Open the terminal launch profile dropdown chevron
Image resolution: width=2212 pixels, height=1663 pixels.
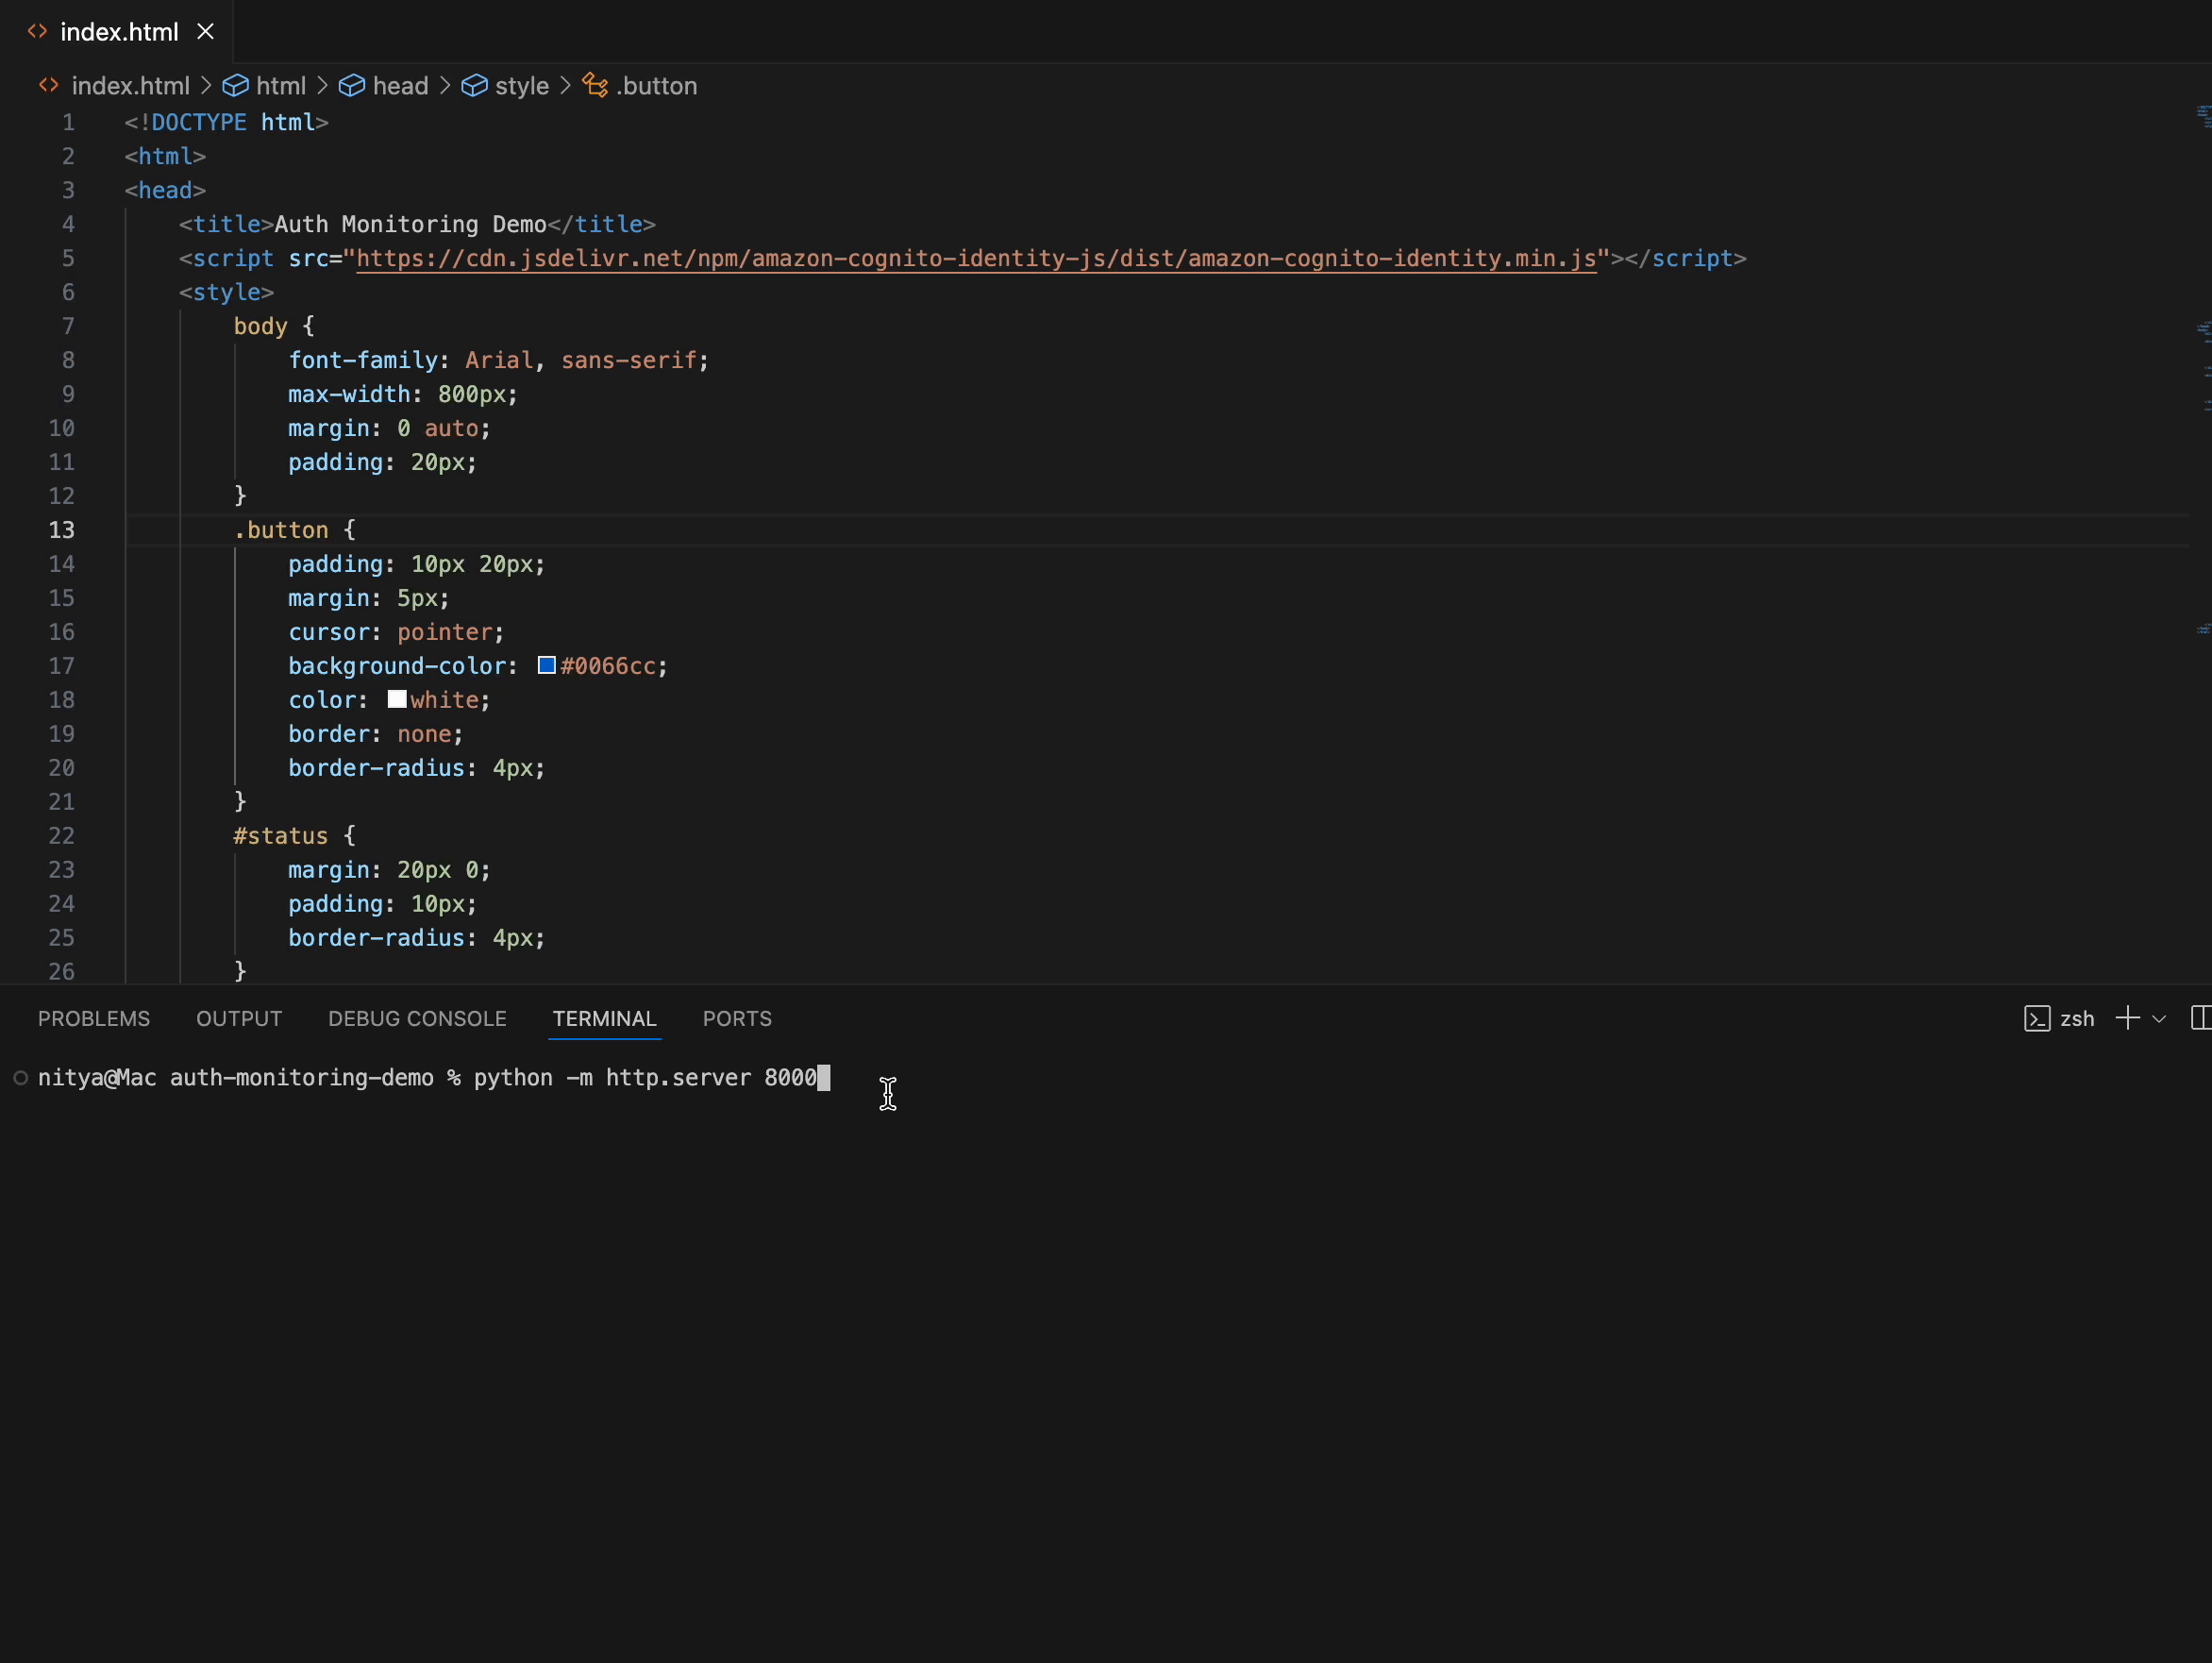[2157, 1018]
